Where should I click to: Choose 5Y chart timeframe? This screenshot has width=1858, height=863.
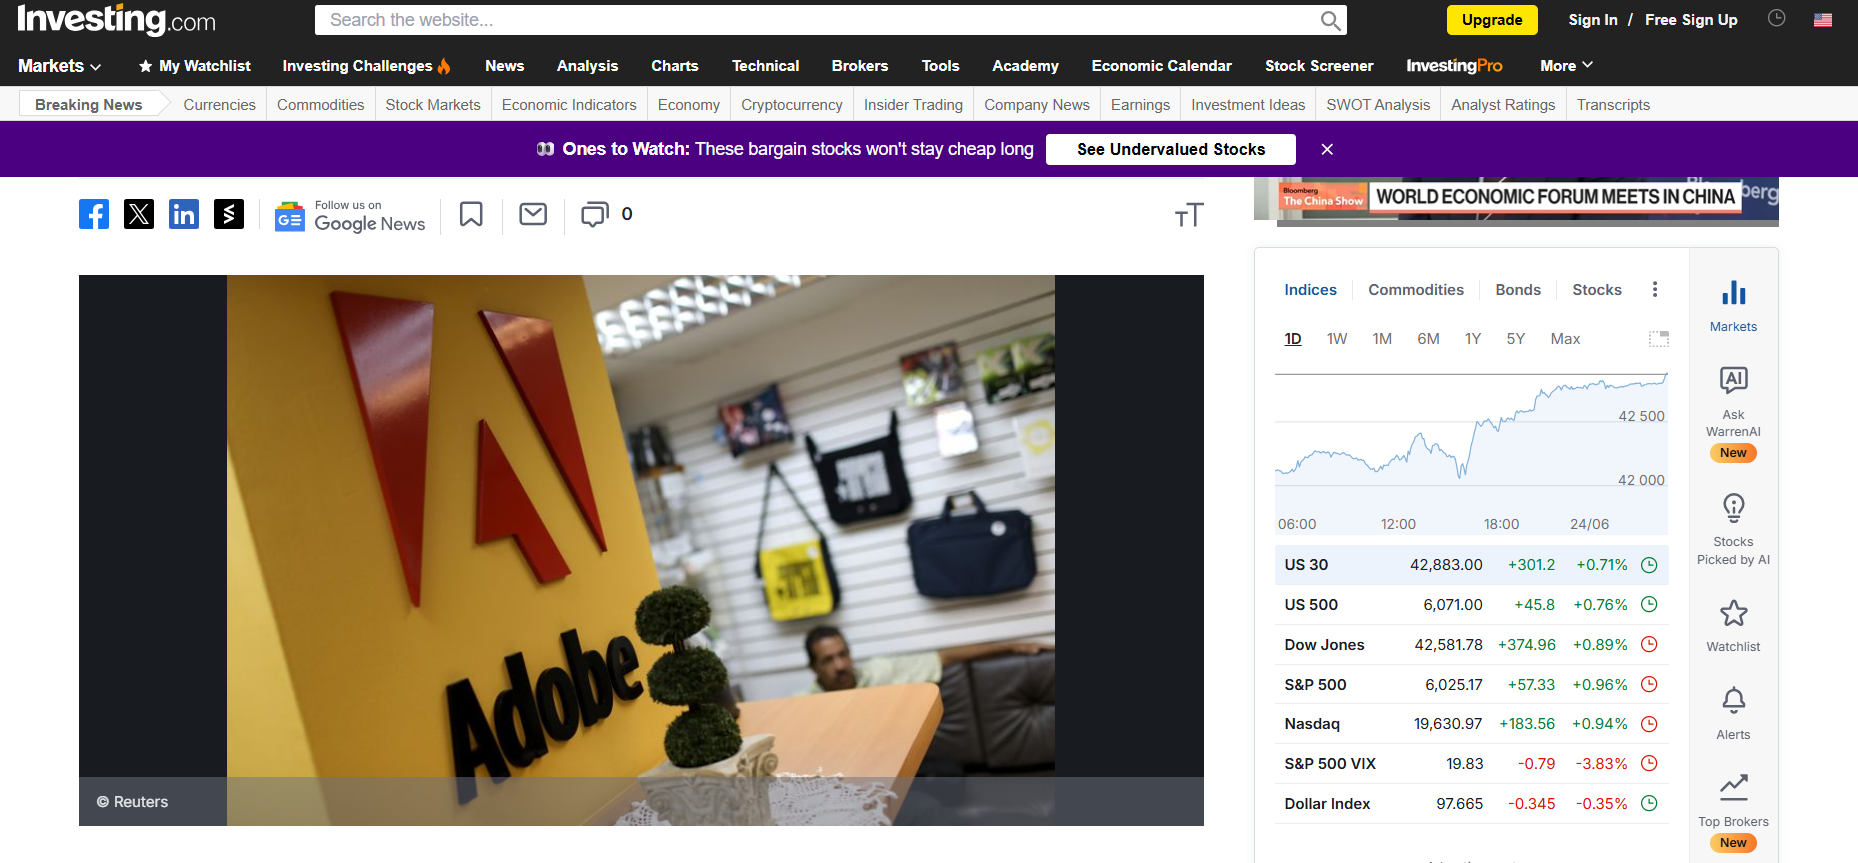pyautogui.click(x=1516, y=339)
